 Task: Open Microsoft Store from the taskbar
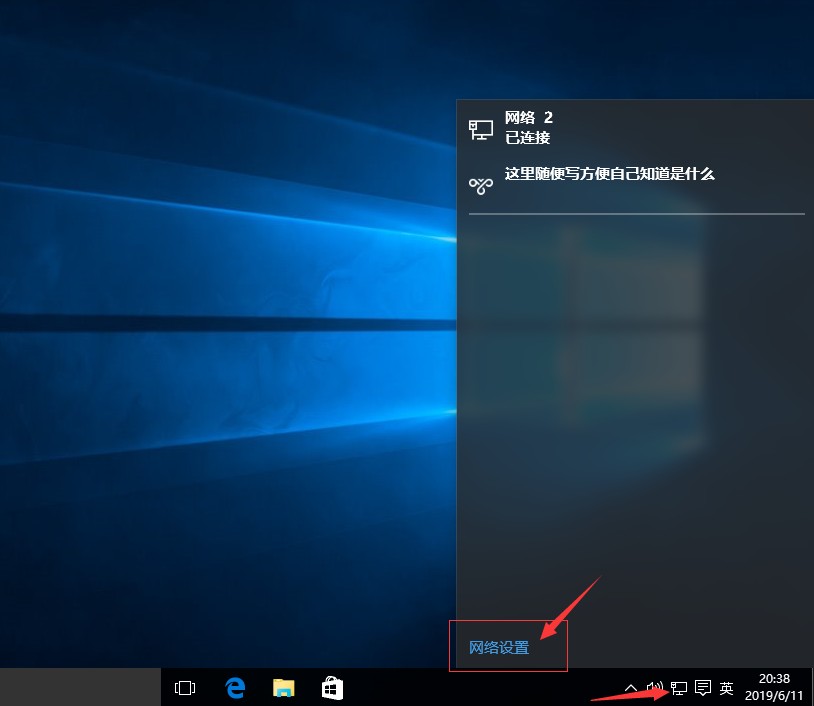pyautogui.click(x=332, y=688)
